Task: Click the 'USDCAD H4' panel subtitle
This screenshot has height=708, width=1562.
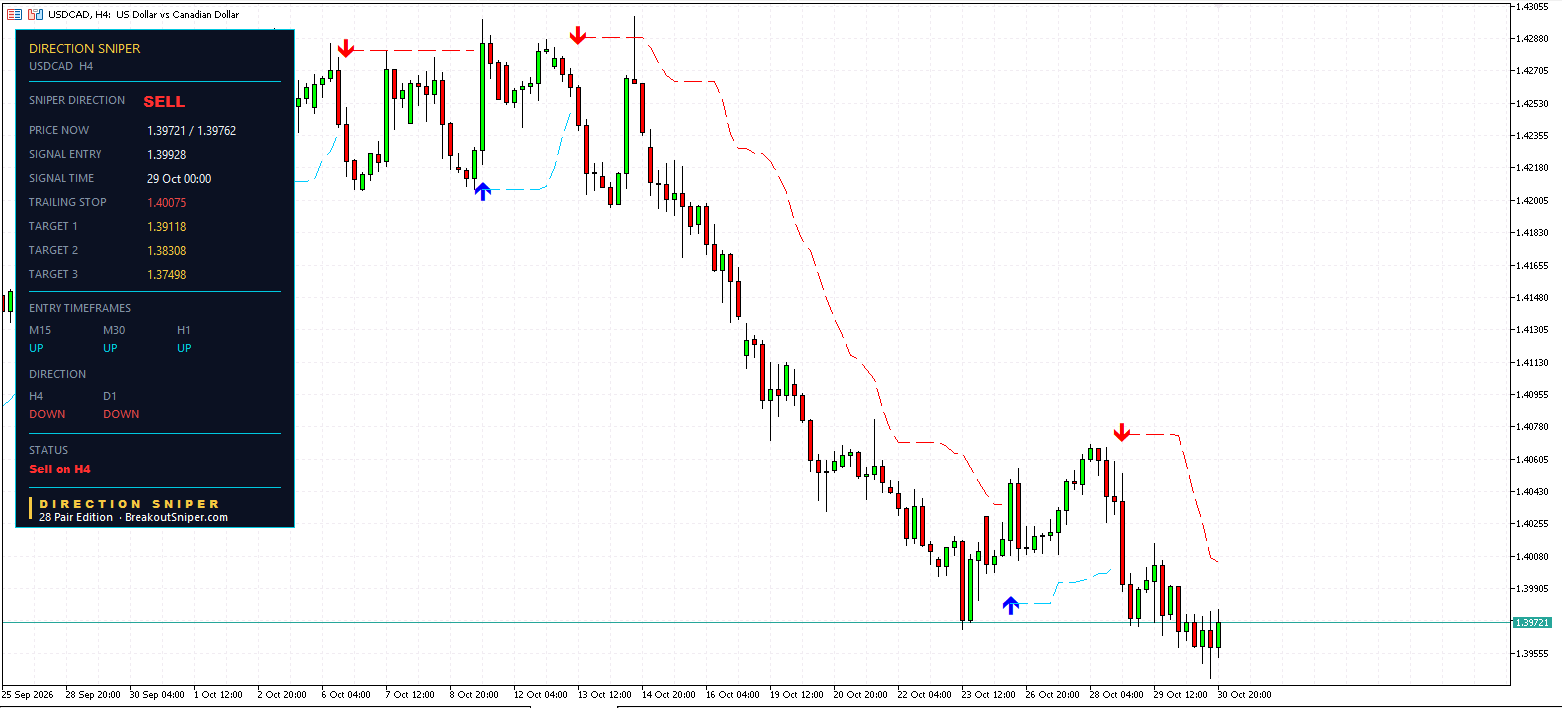Action: [61, 66]
